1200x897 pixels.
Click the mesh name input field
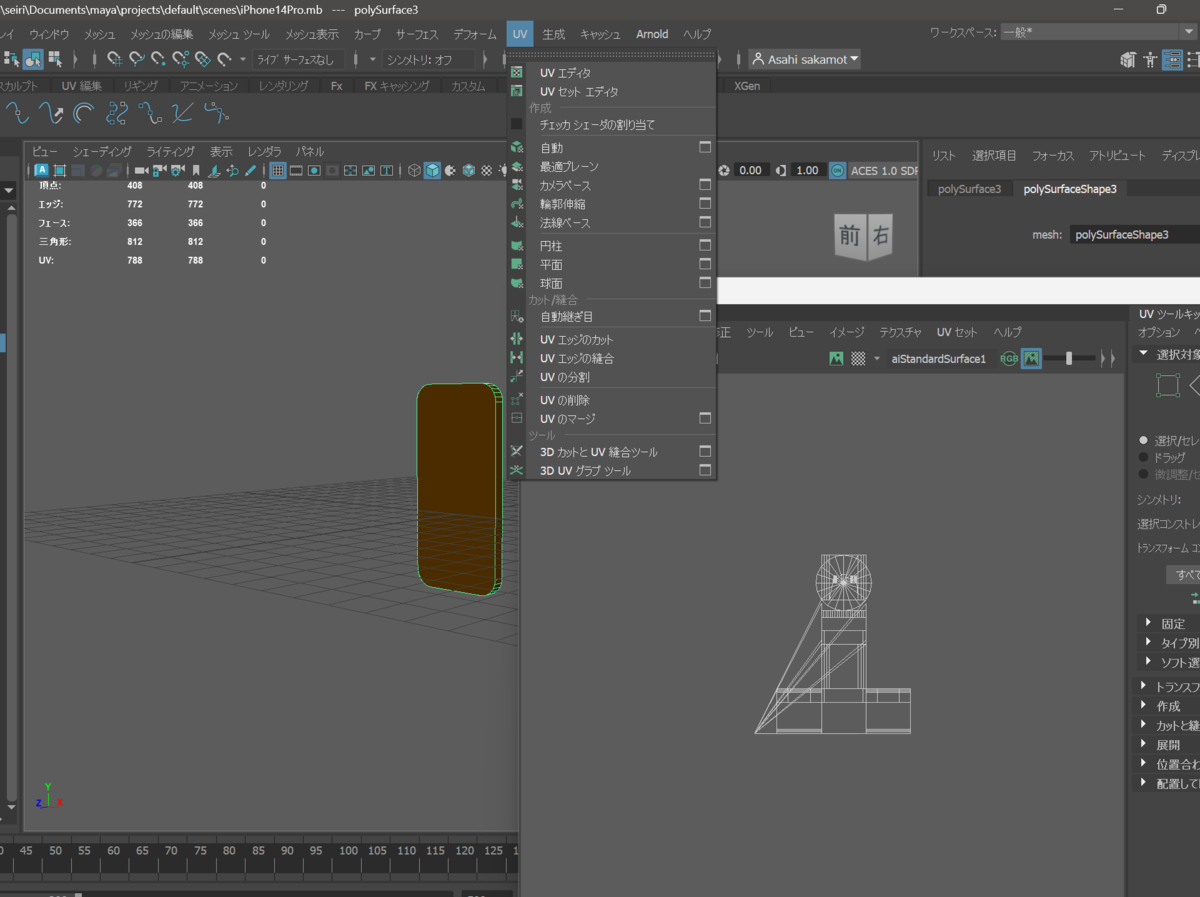1134,235
